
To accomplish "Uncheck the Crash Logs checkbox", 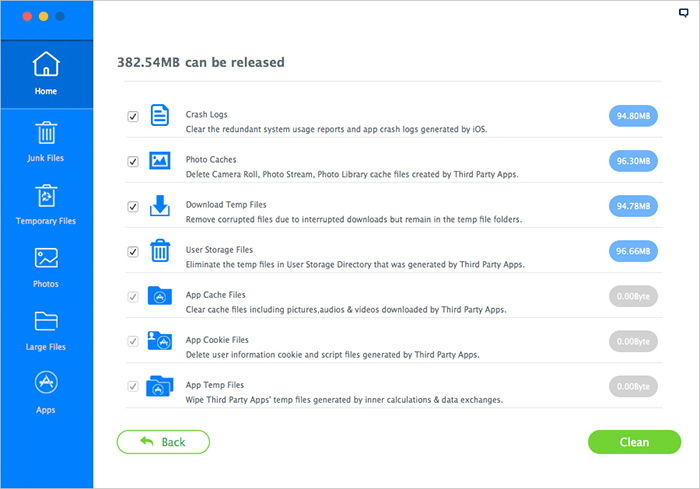I will click(x=133, y=117).
